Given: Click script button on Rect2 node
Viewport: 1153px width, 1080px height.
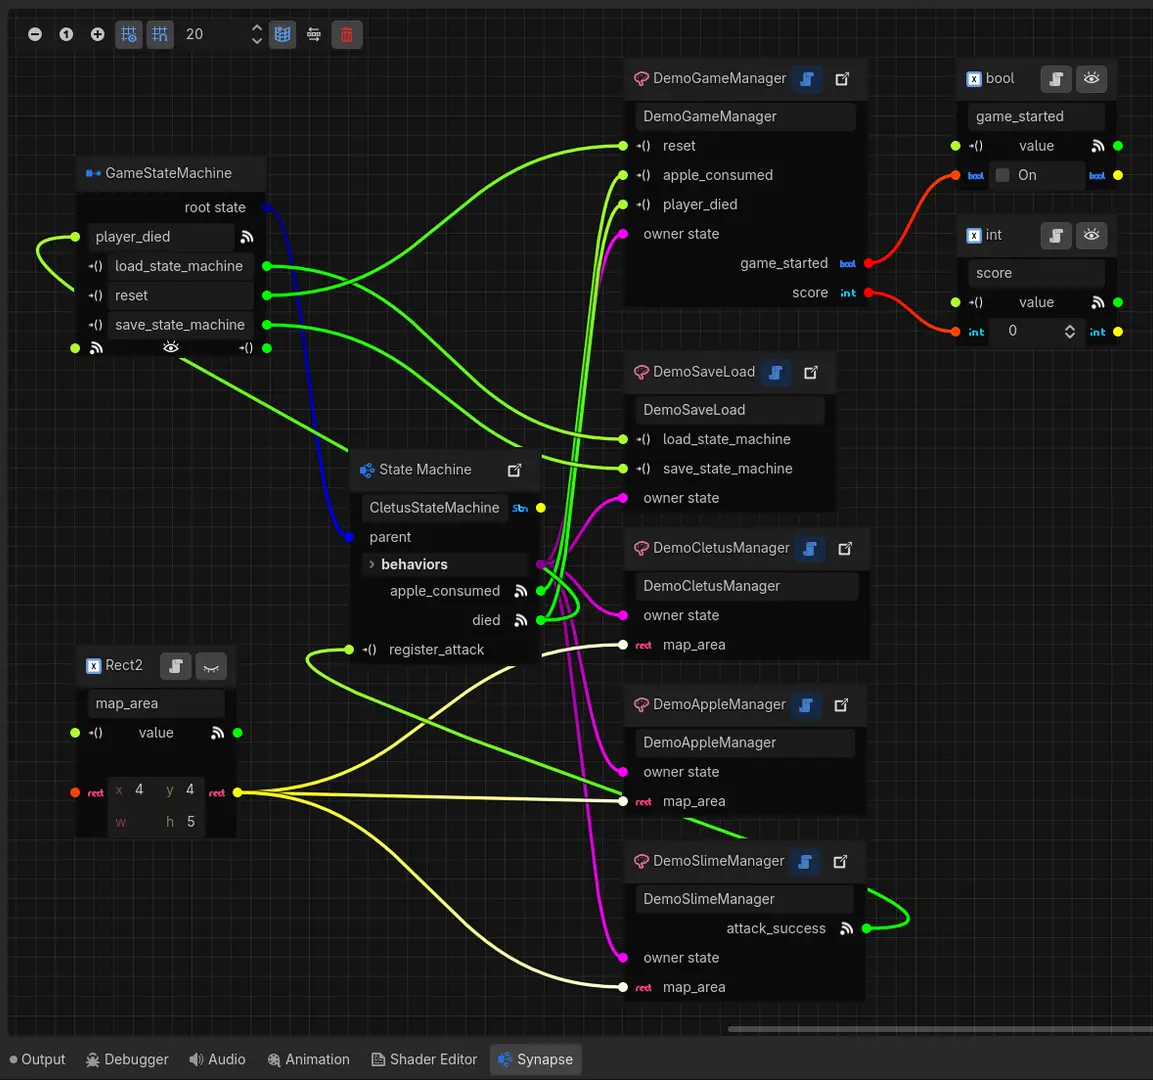Looking at the screenshot, I should 176,666.
